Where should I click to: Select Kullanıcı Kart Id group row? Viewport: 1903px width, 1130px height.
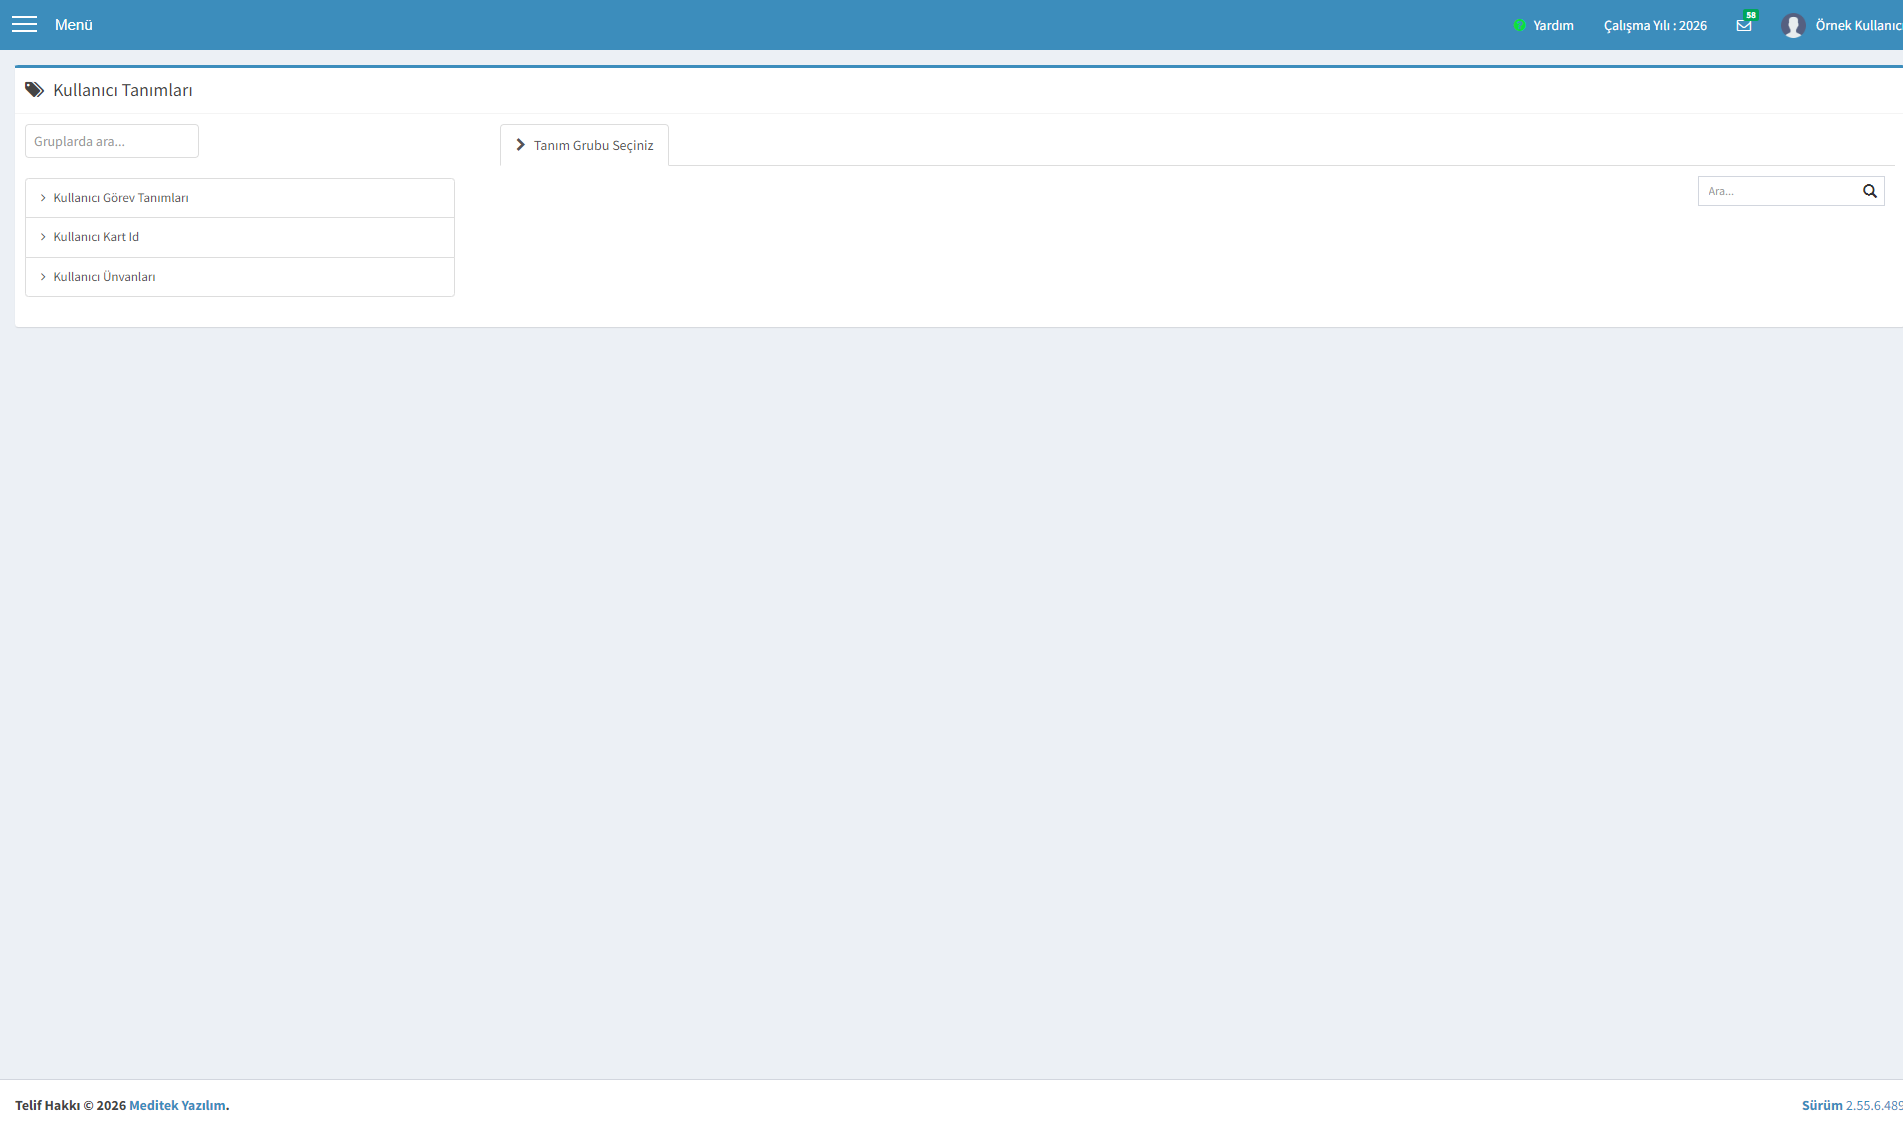pyautogui.click(x=240, y=237)
